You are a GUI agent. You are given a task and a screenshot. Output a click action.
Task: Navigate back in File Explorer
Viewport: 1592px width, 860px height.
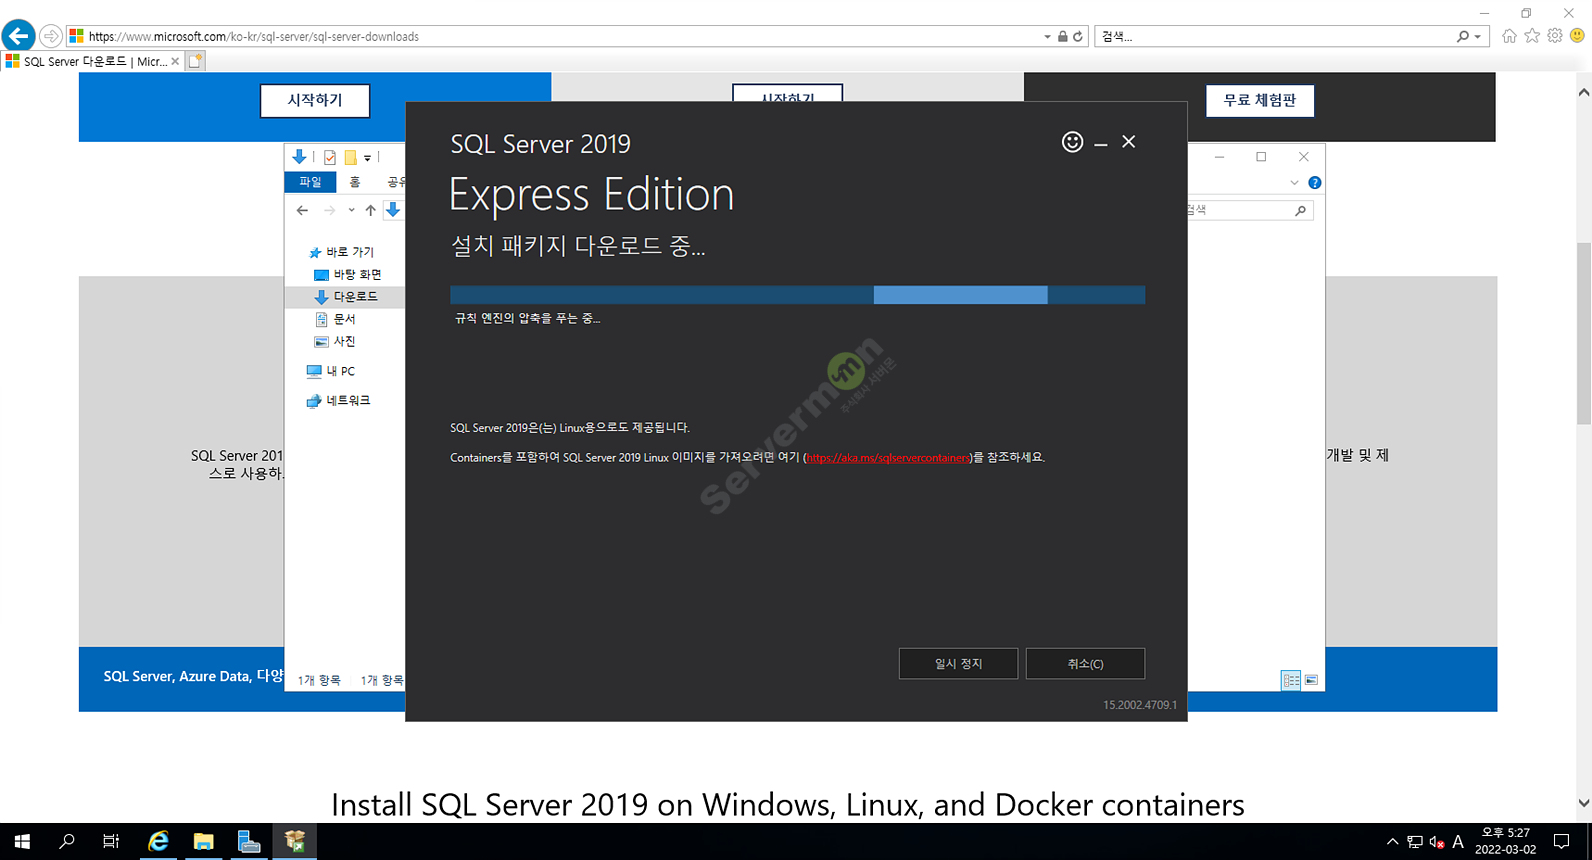[302, 210]
